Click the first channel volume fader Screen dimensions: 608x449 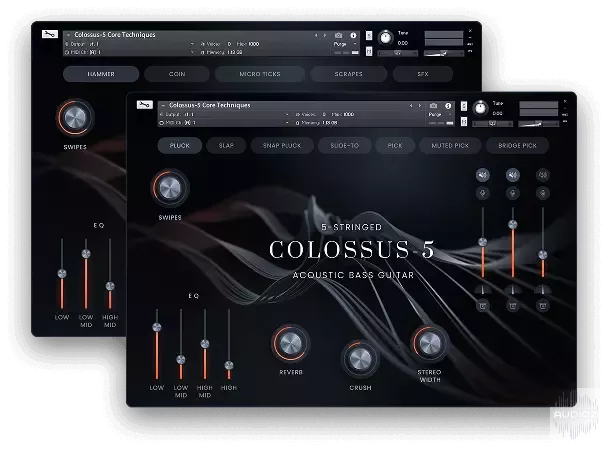(x=483, y=242)
